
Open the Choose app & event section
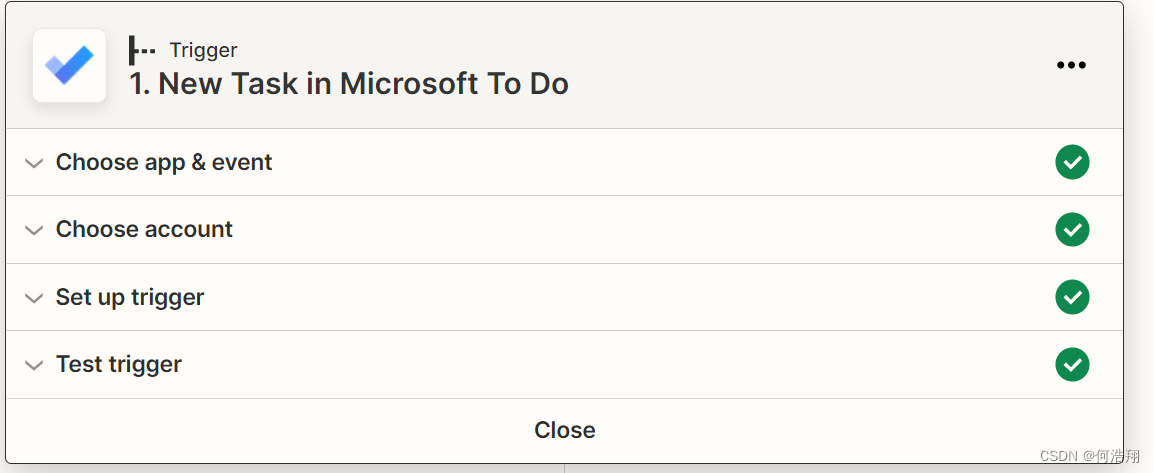click(164, 162)
